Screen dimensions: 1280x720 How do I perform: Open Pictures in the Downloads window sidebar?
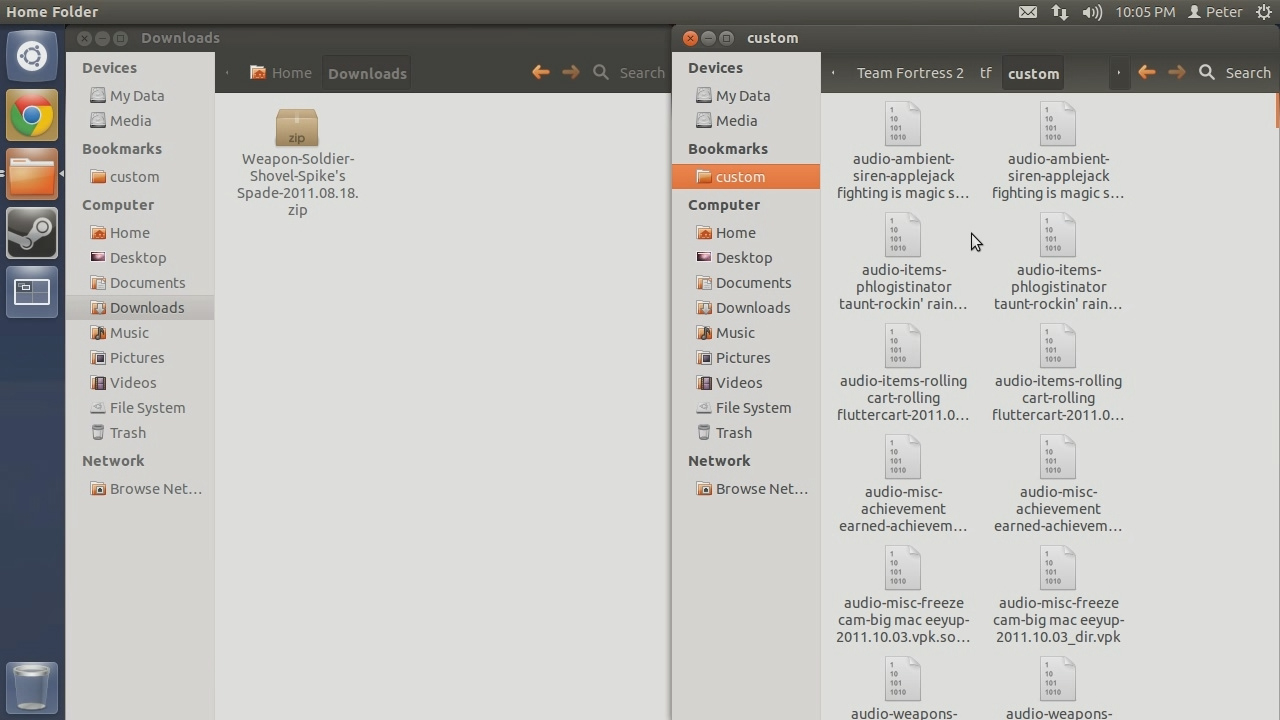click(137, 358)
